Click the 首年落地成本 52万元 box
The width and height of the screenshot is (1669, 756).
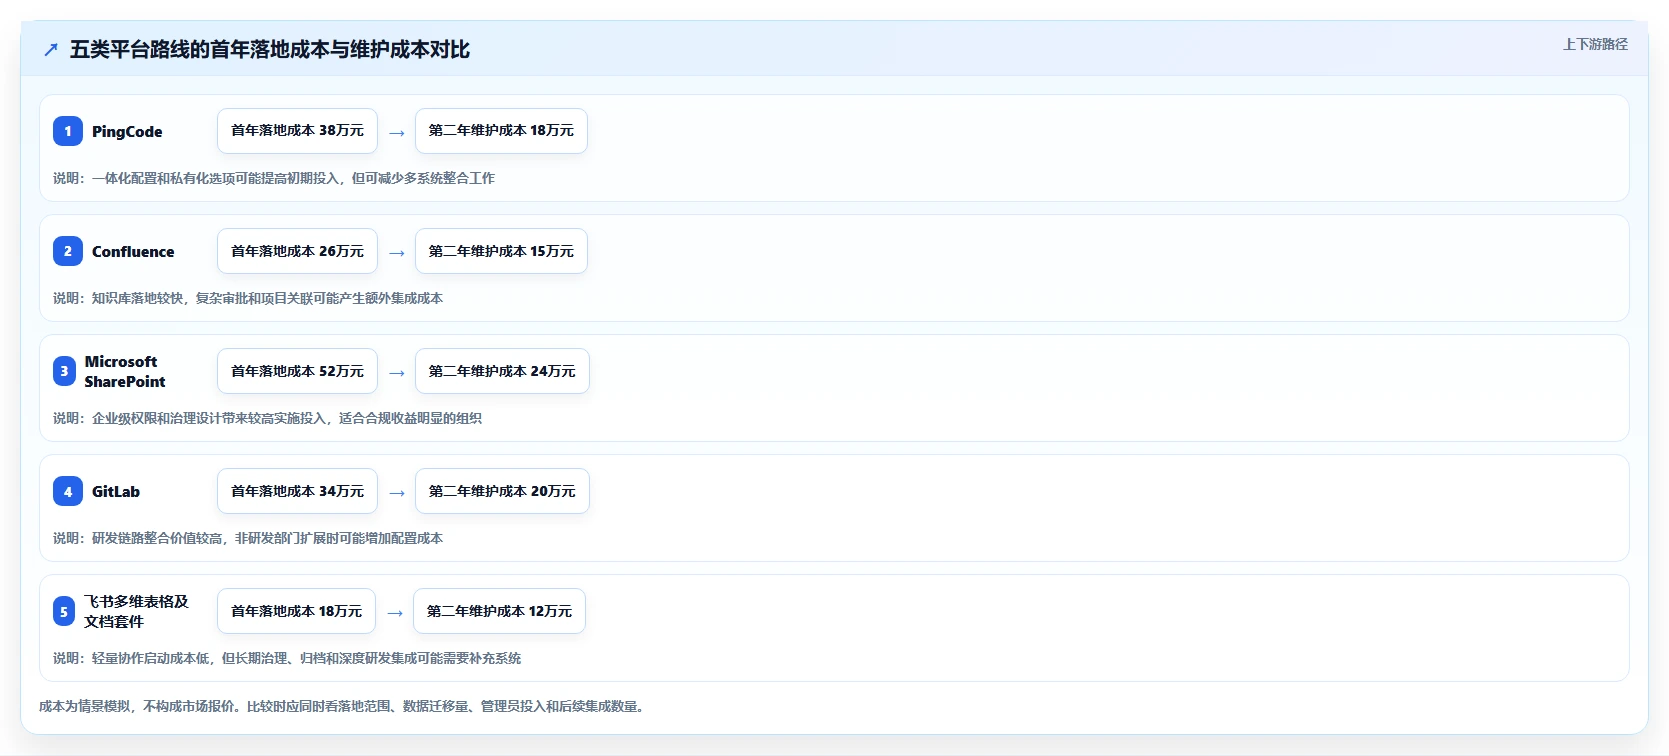pyautogui.click(x=297, y=371)
